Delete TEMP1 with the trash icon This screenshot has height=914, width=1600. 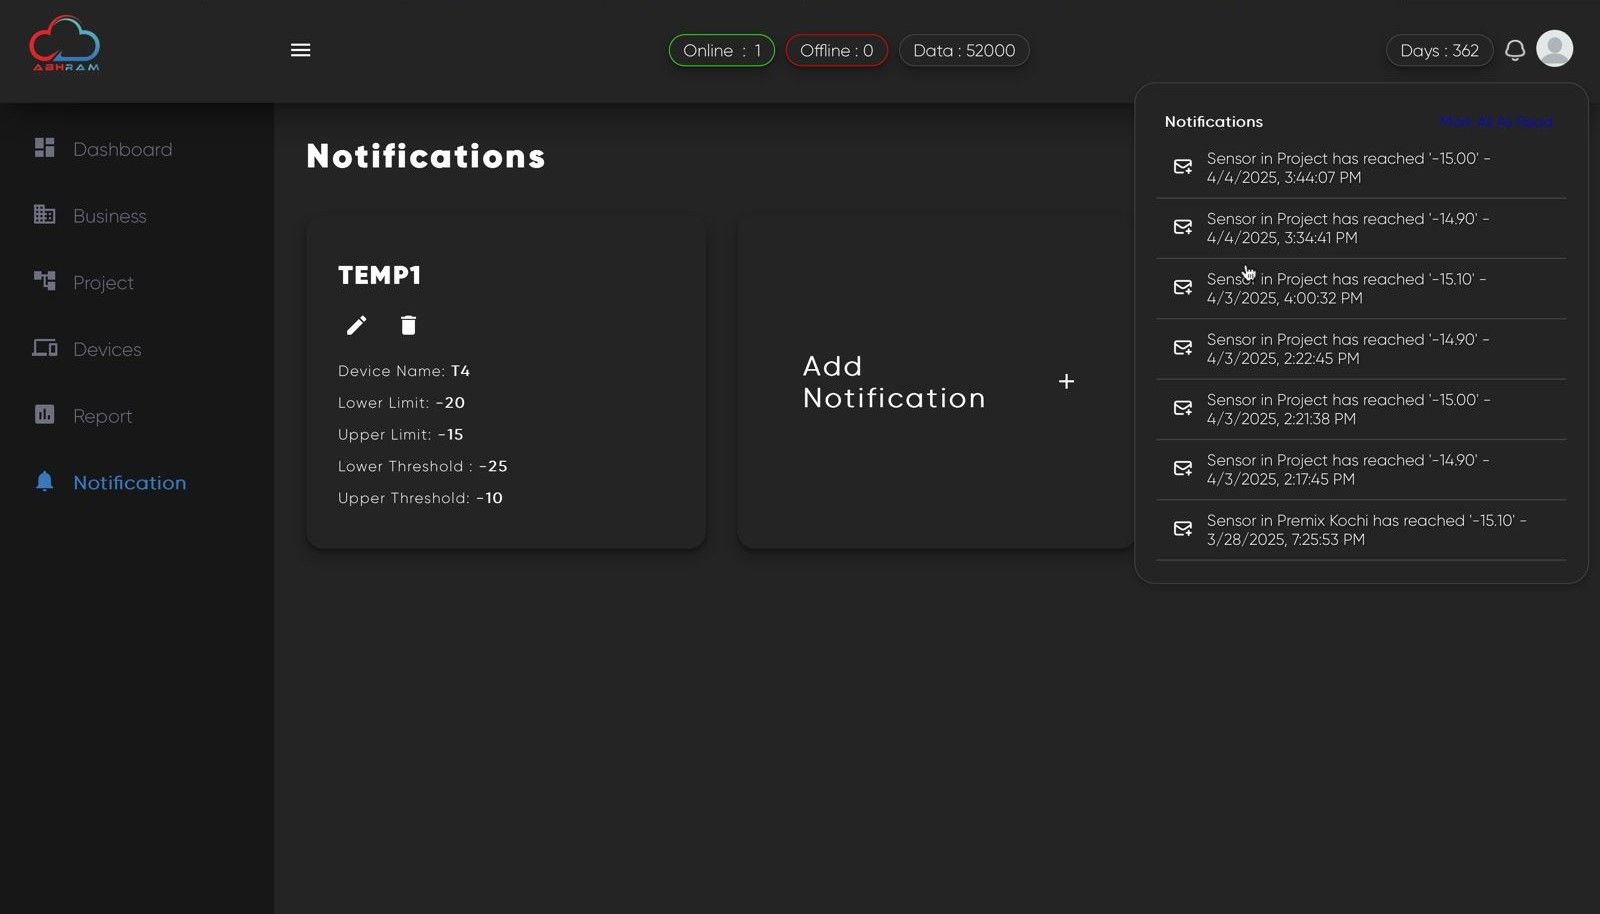coord(408,325)
